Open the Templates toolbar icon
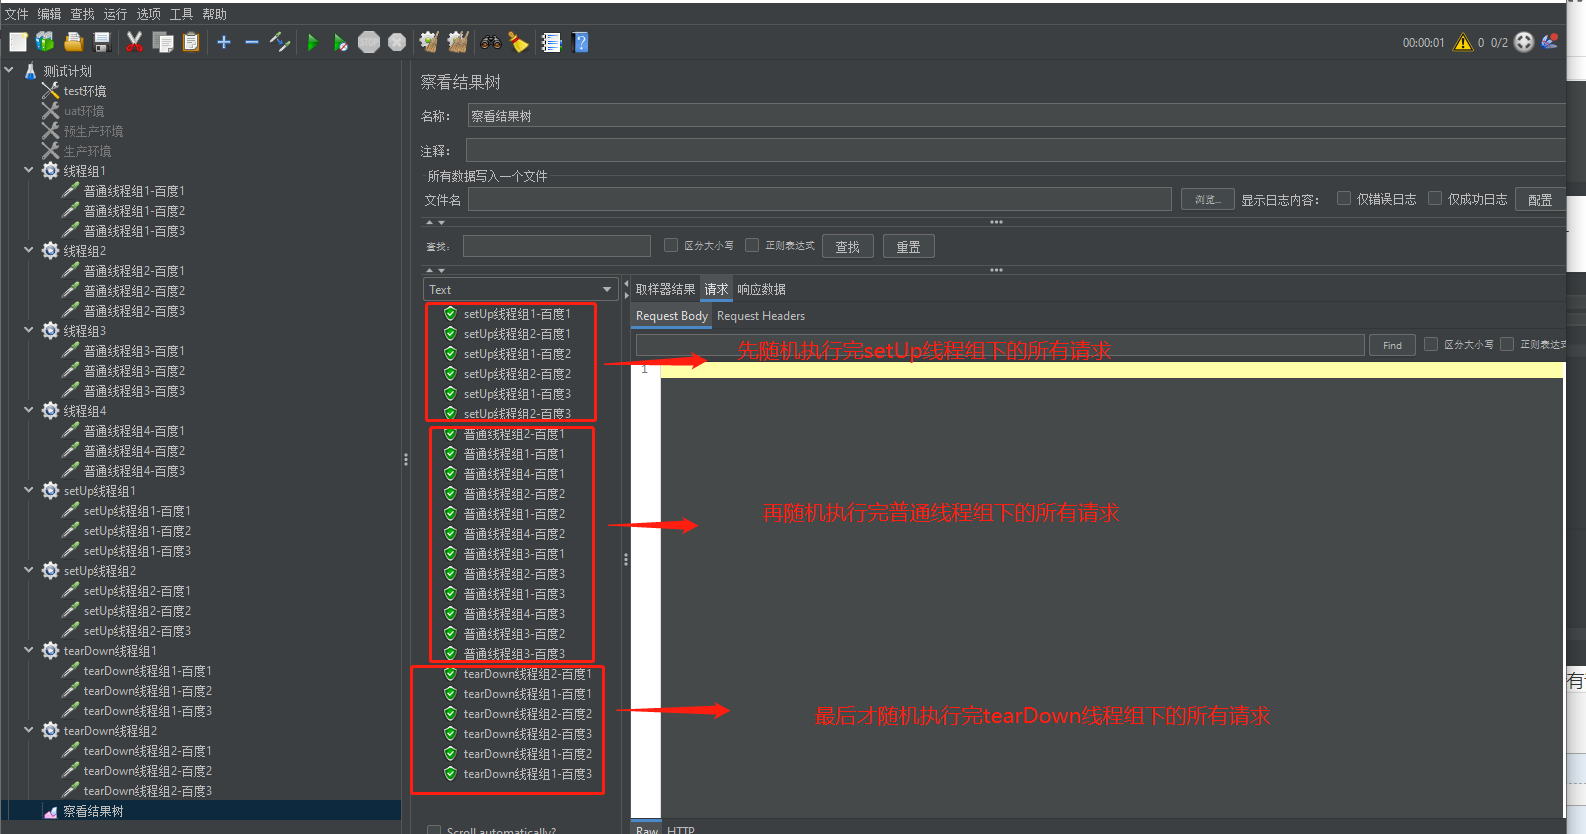Screen dimensions: 1586x834 [x=45, y=42]
